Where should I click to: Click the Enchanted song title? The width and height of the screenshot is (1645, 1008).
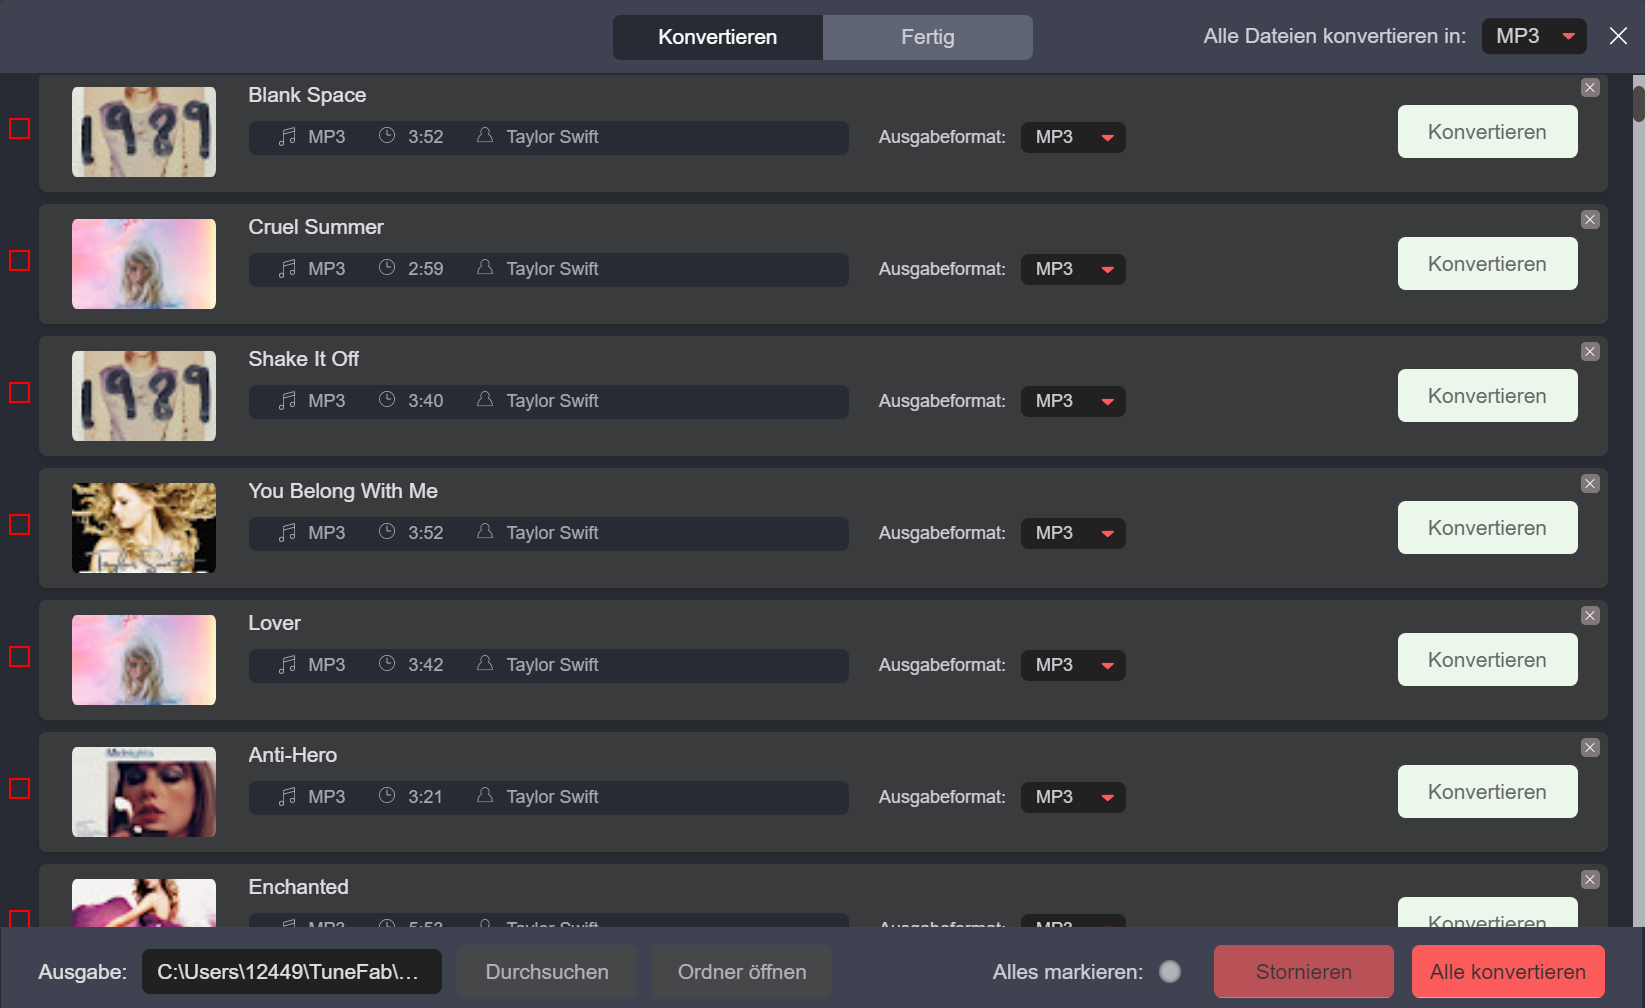(299, 887)
